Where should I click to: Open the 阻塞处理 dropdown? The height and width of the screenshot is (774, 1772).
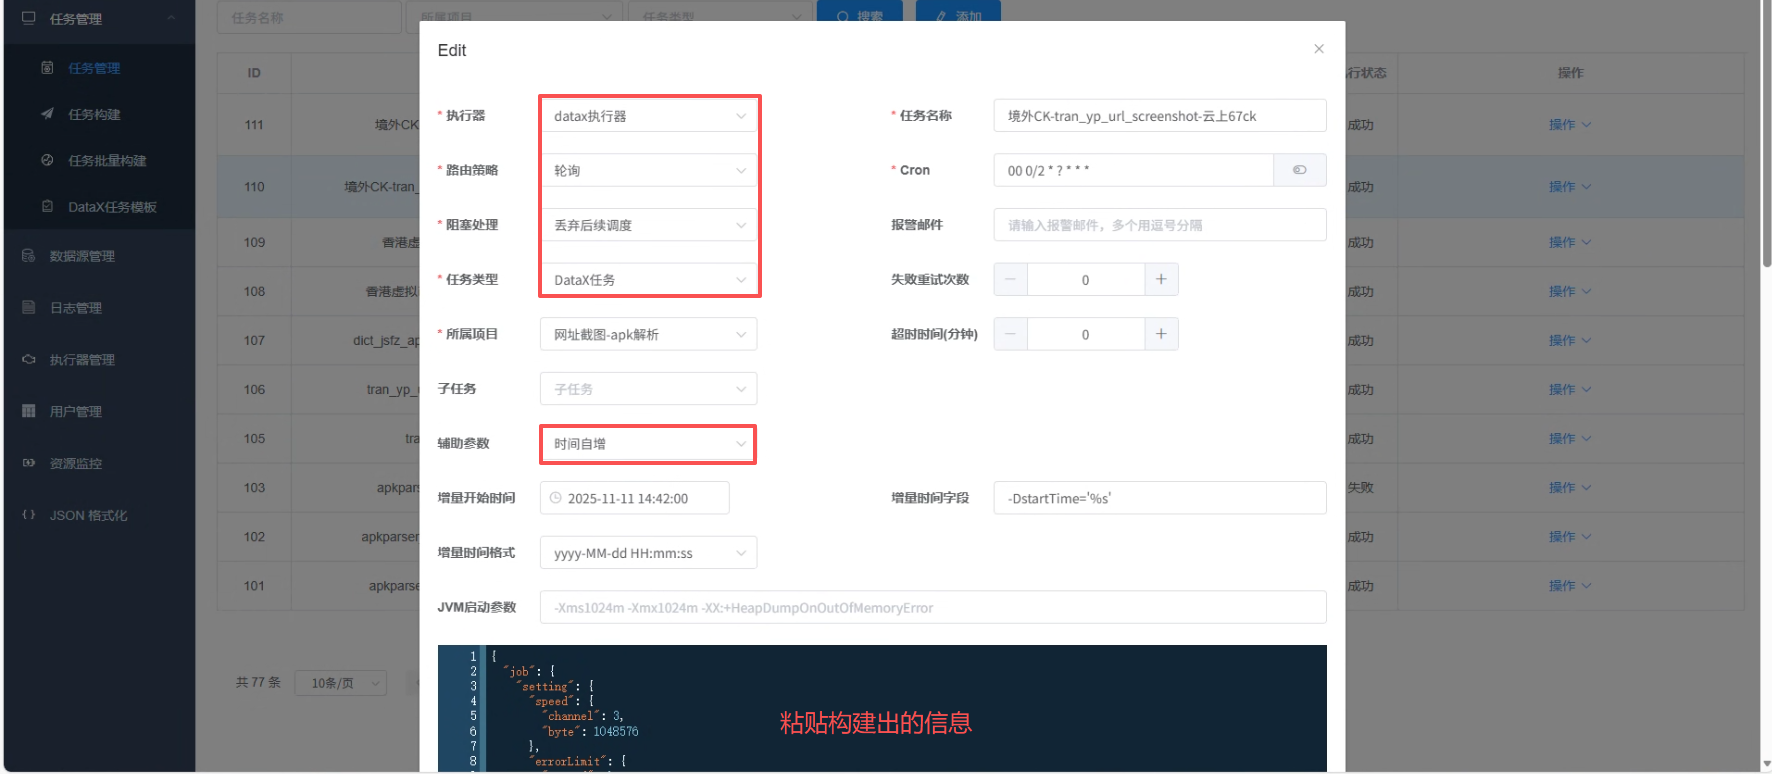648,225
